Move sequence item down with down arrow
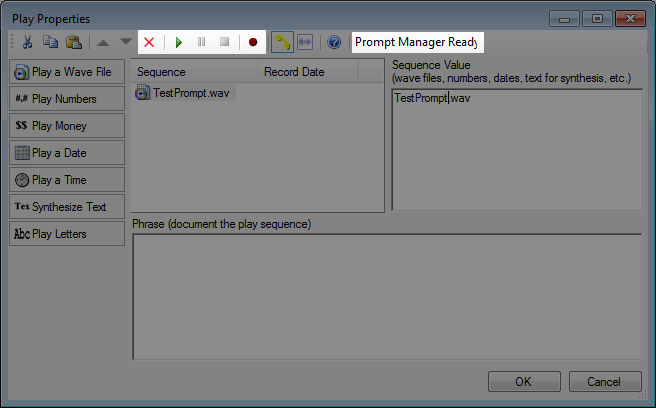Image resolution: width=656 pixels, height=408 pixels. pos(126,41)
